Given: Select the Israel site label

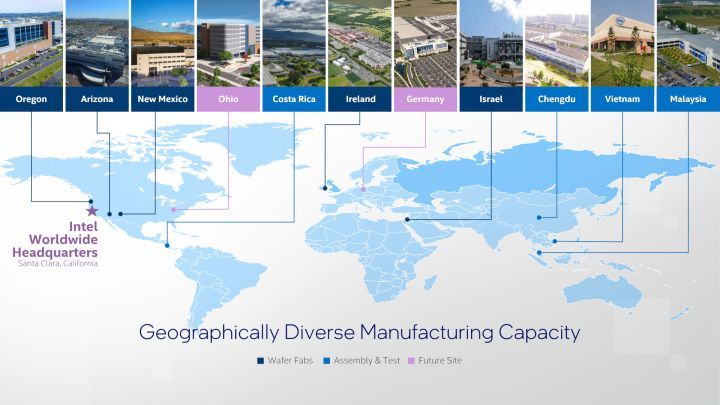Looking at the screenshot, I should click(x=491, y=99).
